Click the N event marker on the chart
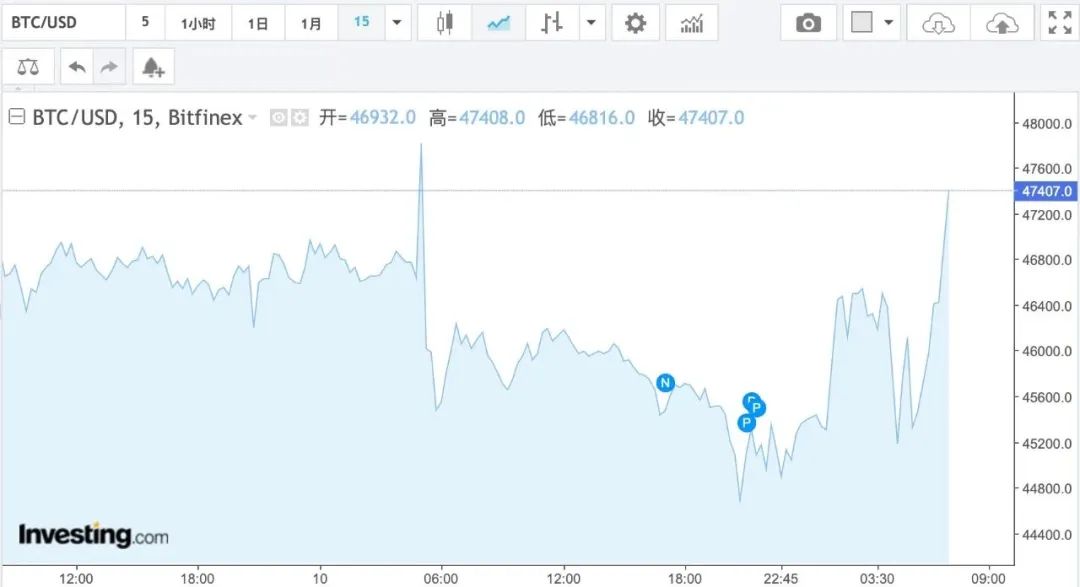 tap(664, 382)
